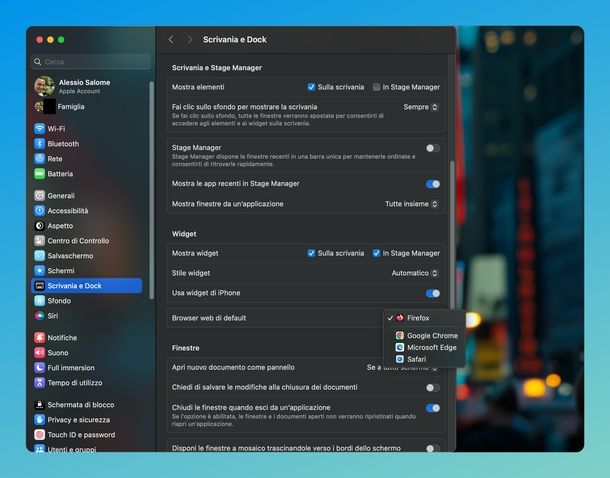Toggle Mostra le app recenti in Stage Manager
Image resolution: width=610 pixels, height=478 pixels.
tap(433, 184)
